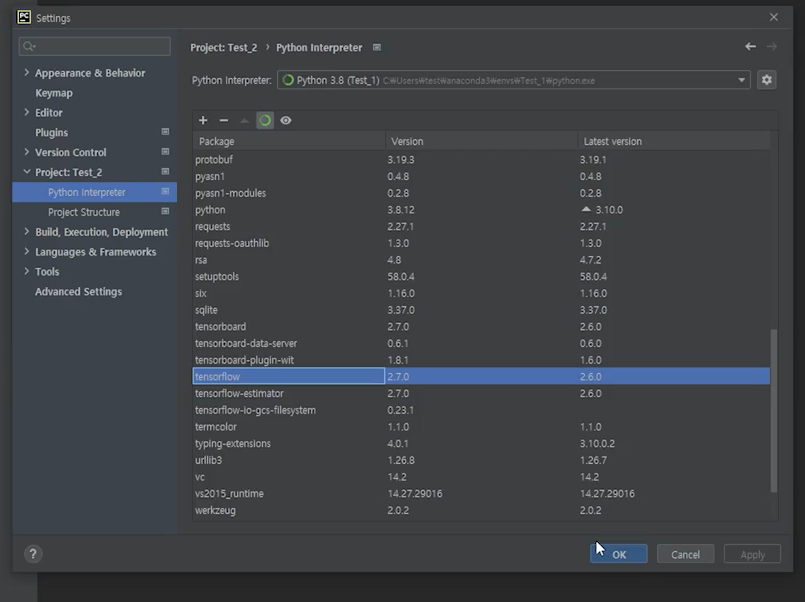
Task: Select the typing-extensions package row
Action: pyautogui.click(x=481, y=443)
